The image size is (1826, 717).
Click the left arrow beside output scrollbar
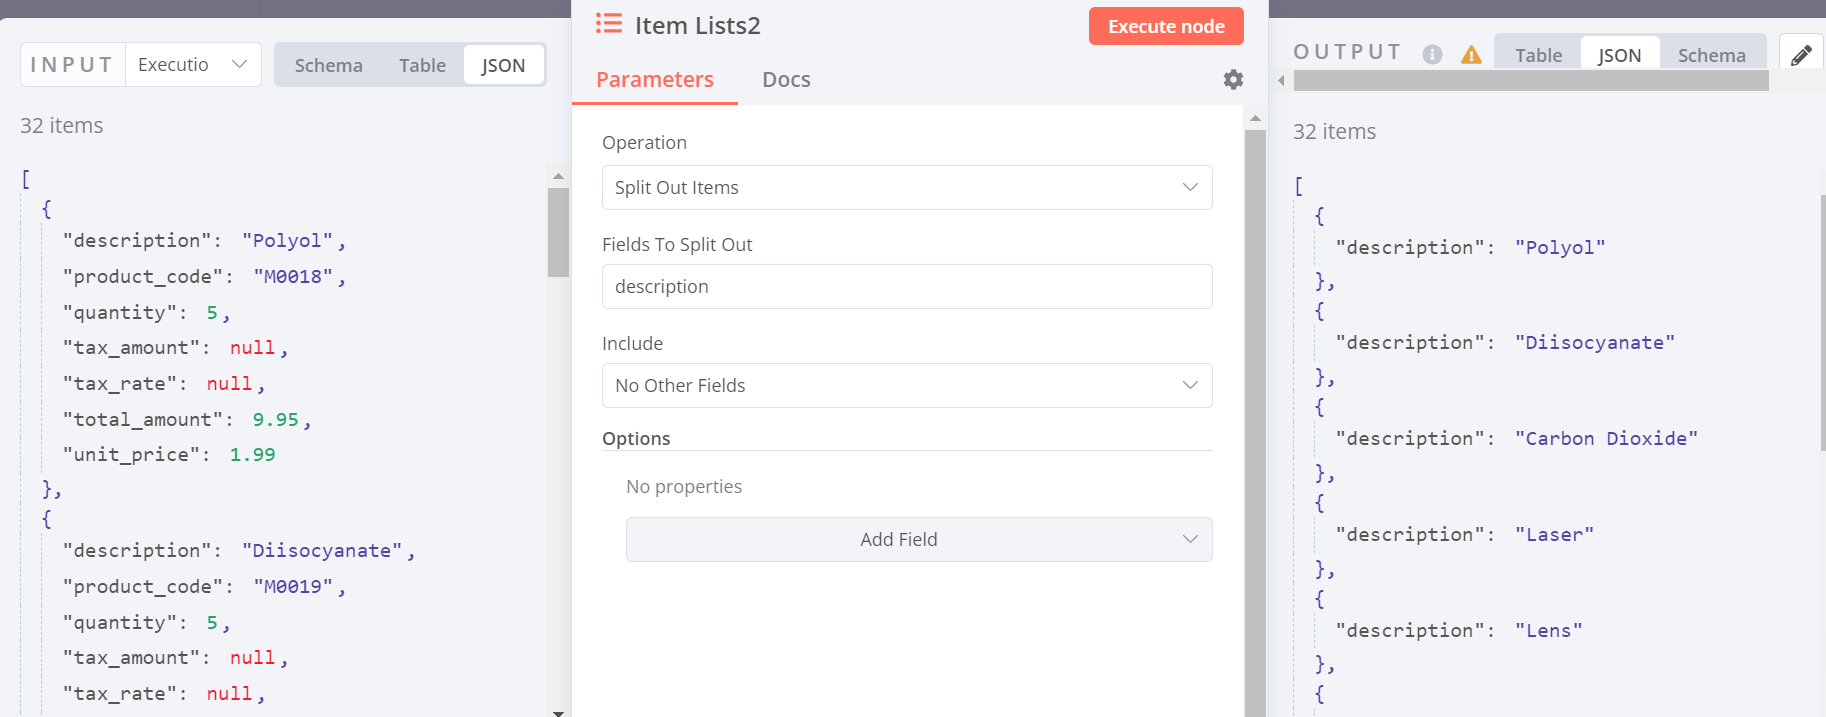point(1281,81)
